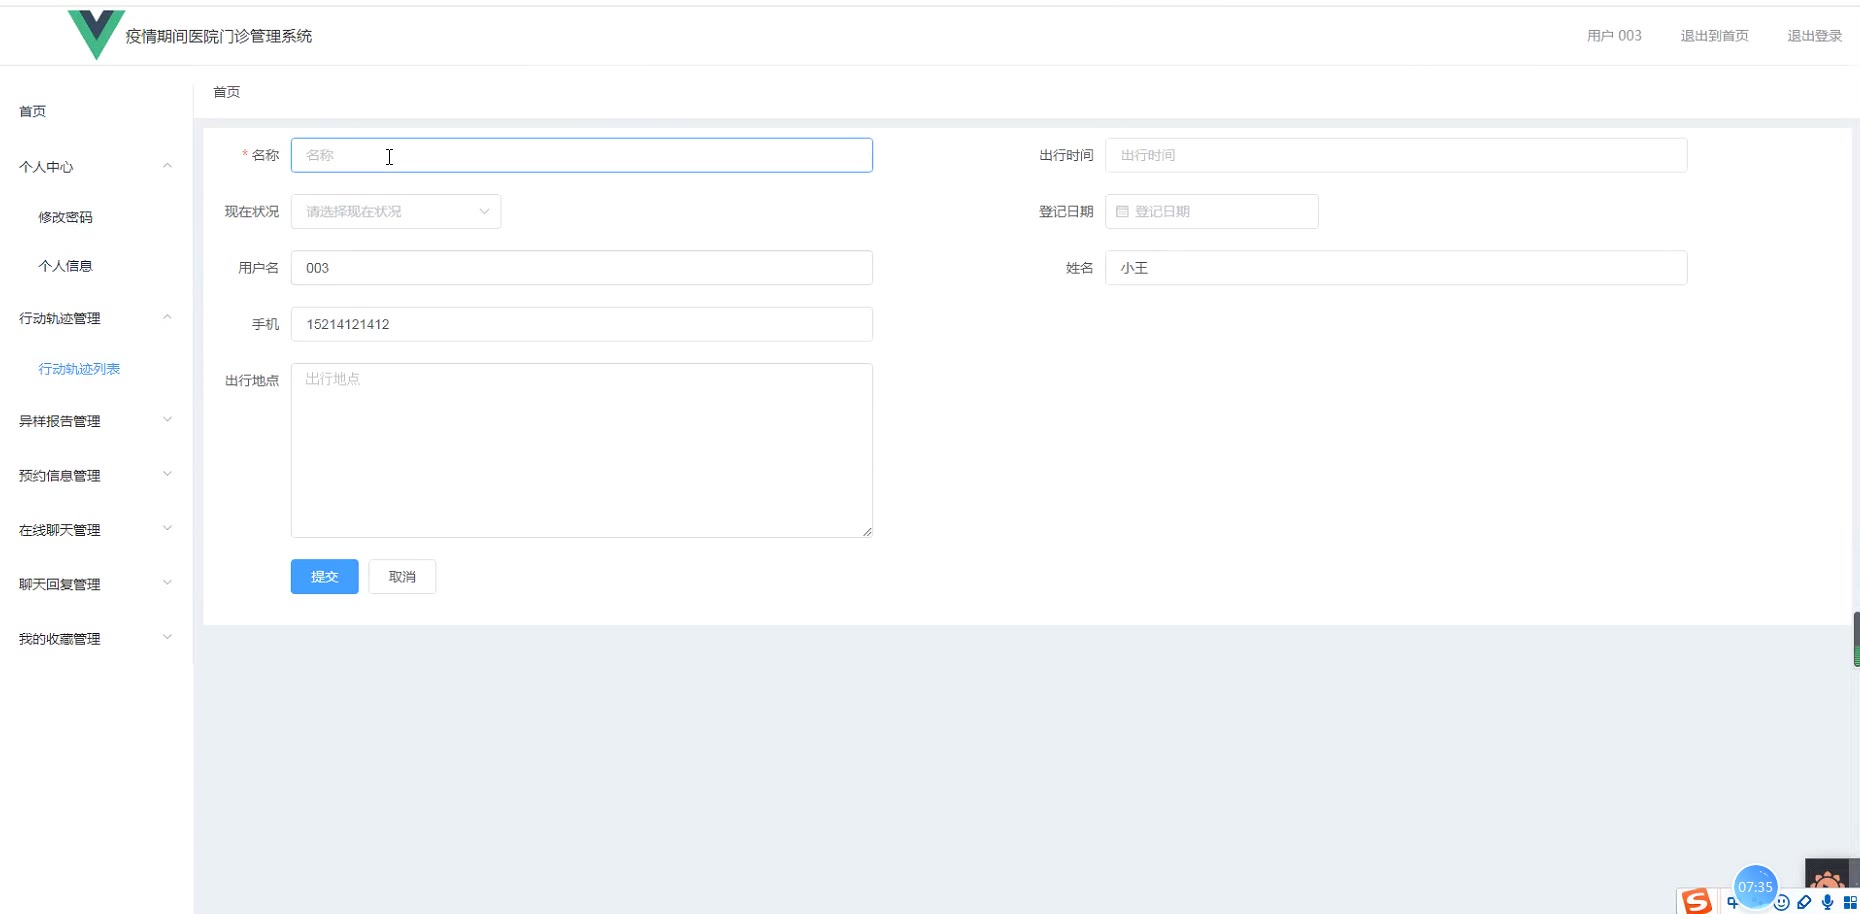Screen dimensions: 1860x914
Task: Click 个人中心 sidebar label
Action: click(x=46, y=167)
